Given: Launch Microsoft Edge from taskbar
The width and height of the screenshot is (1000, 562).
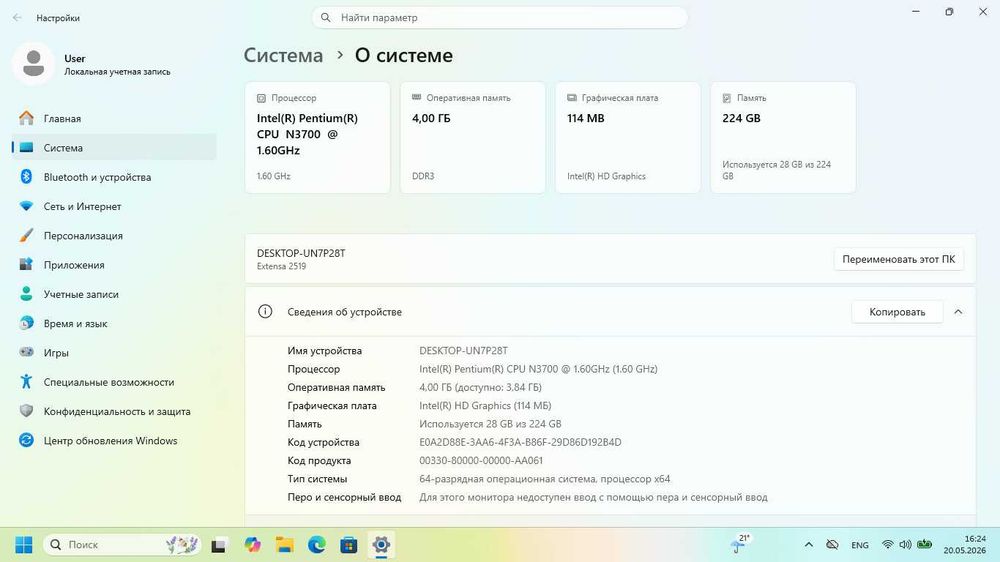Looking at the screenshot, I should [316, 545].
